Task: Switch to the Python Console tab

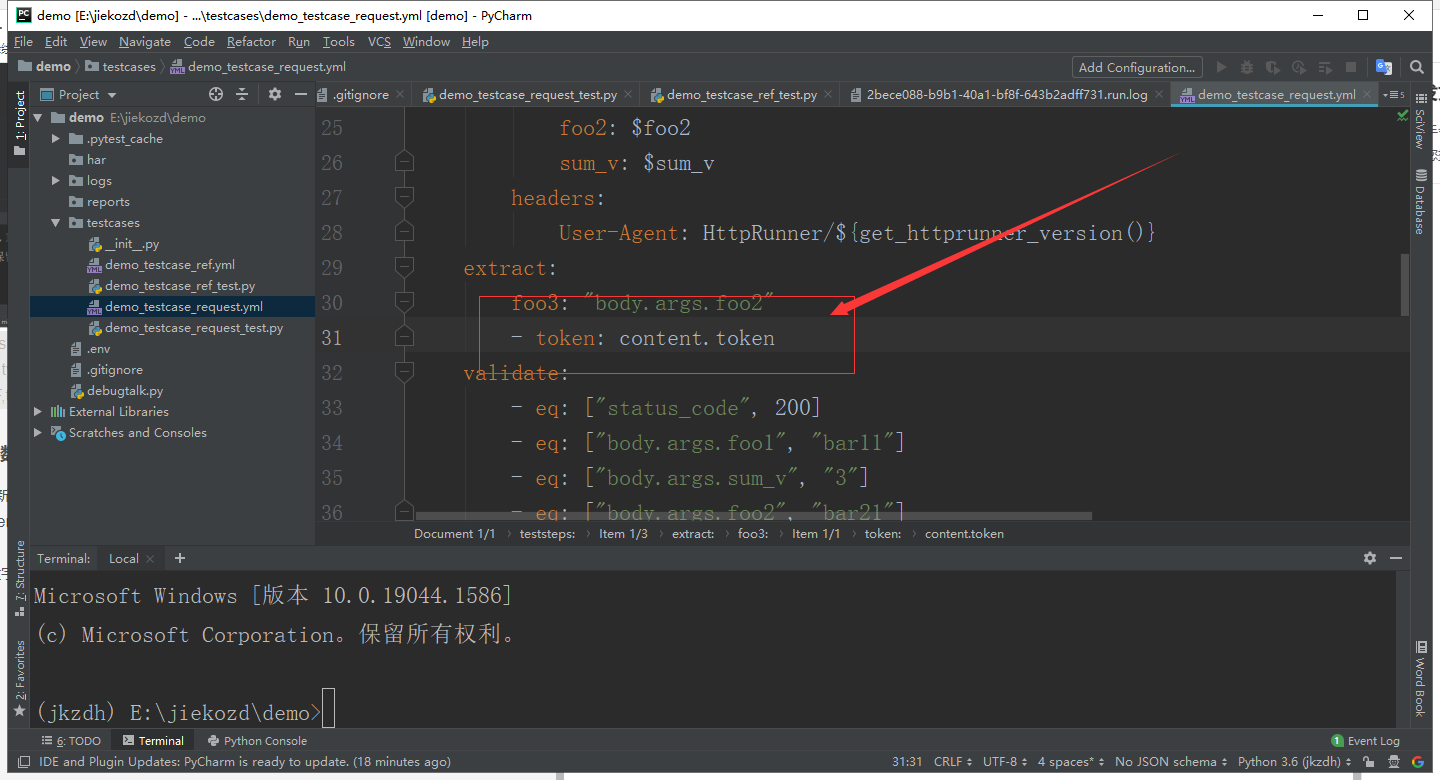Action: click(x=256, y=740)
